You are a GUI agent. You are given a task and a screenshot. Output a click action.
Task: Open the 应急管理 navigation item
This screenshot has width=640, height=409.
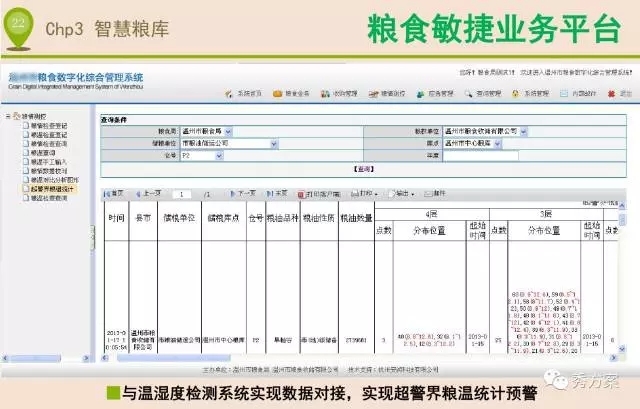click(435, 93)
